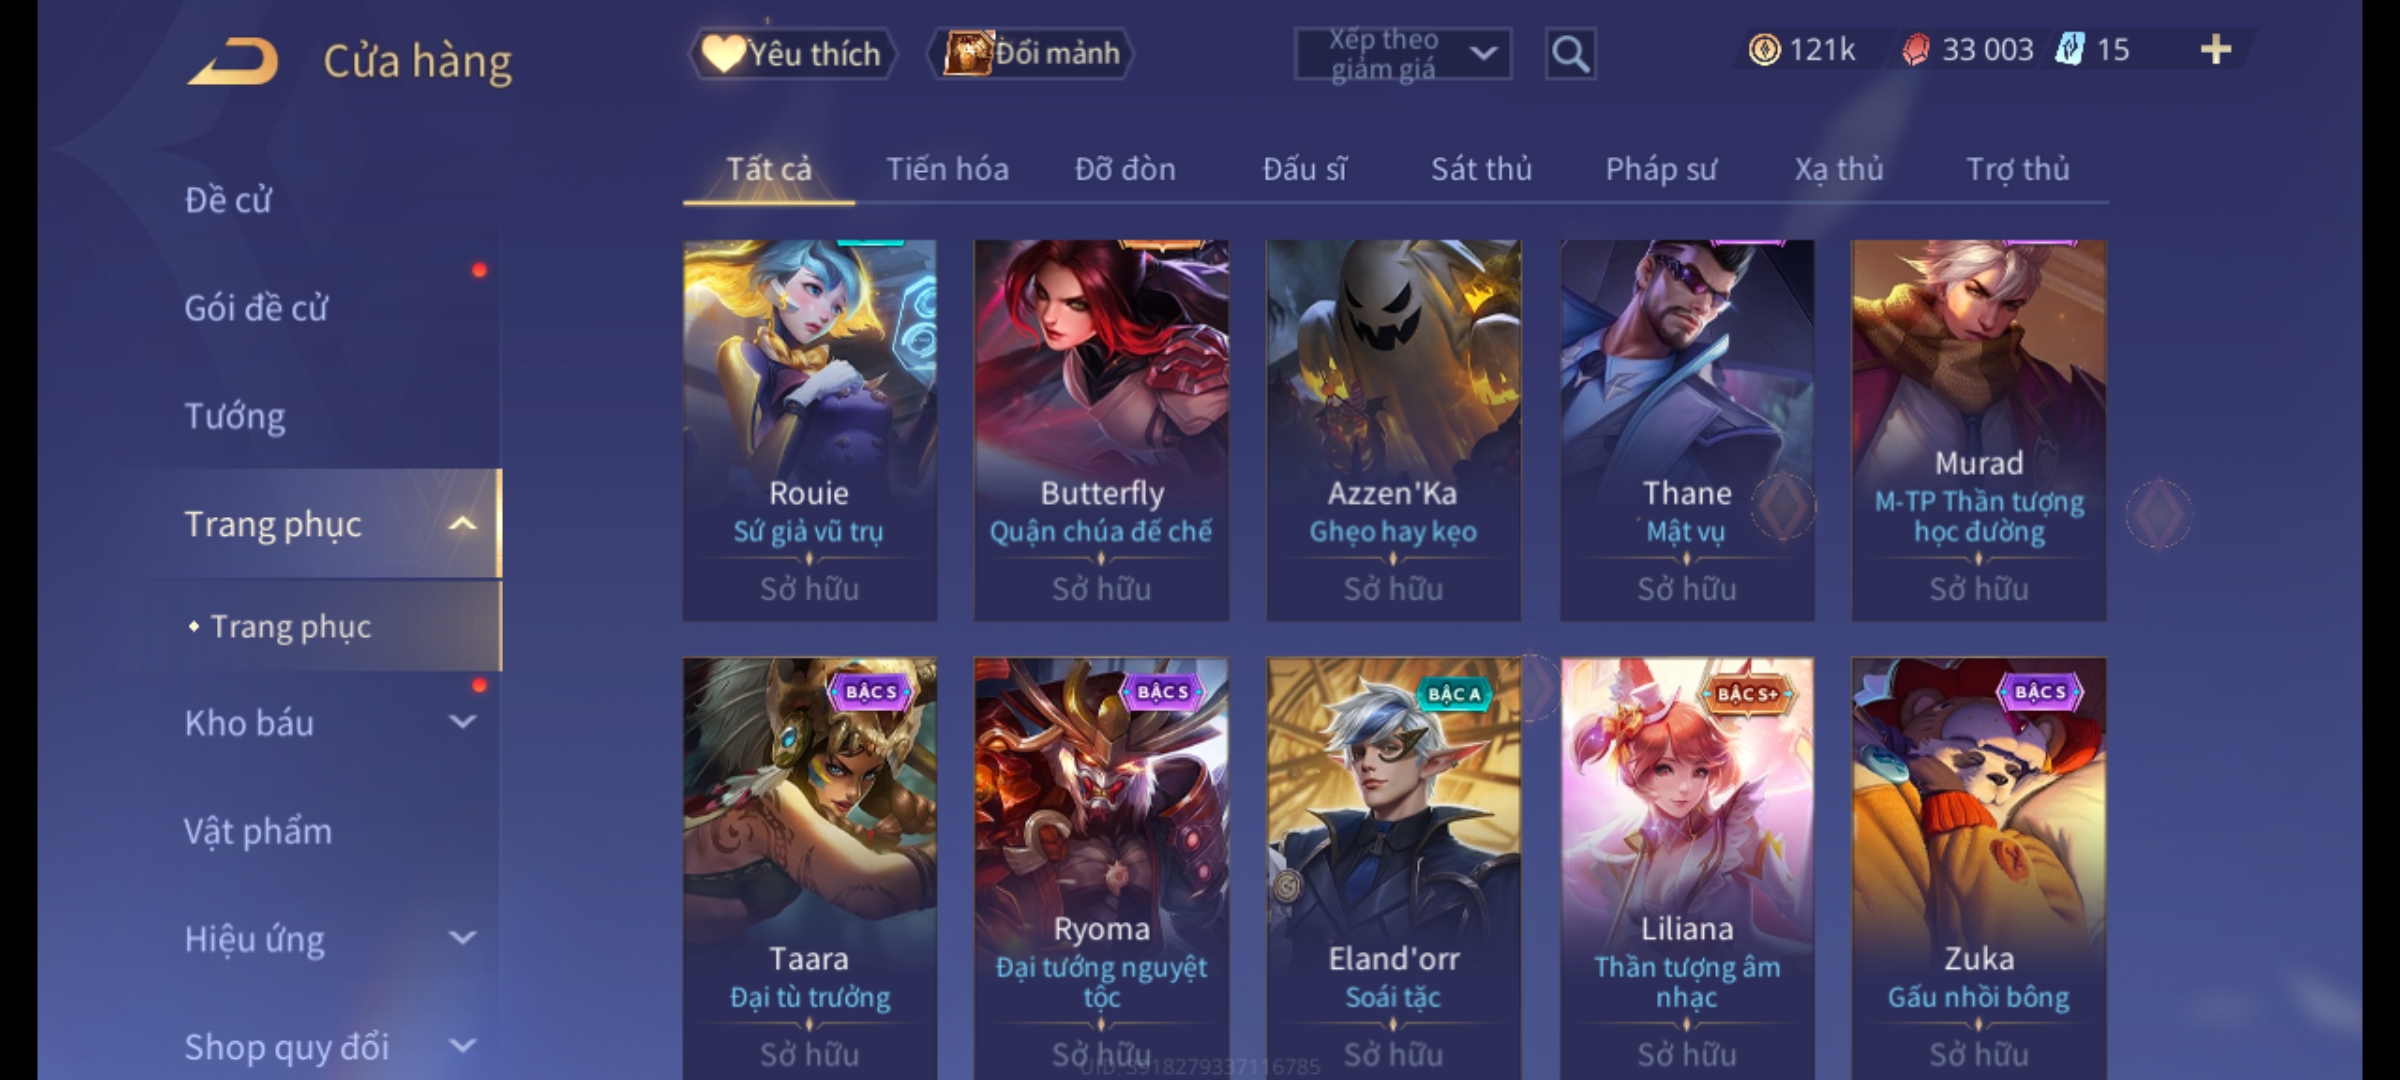Expand the Shop quy đổi section
This screenshot has width=2400, height=1080.
(462, 1046)
